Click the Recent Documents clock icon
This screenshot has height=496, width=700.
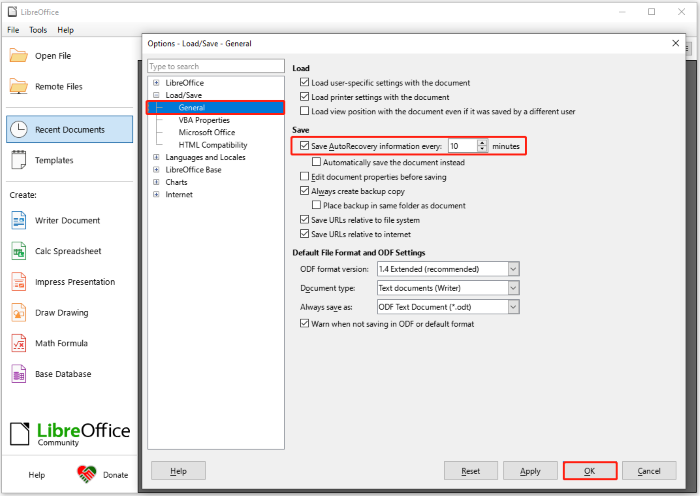tap(19, 129)
